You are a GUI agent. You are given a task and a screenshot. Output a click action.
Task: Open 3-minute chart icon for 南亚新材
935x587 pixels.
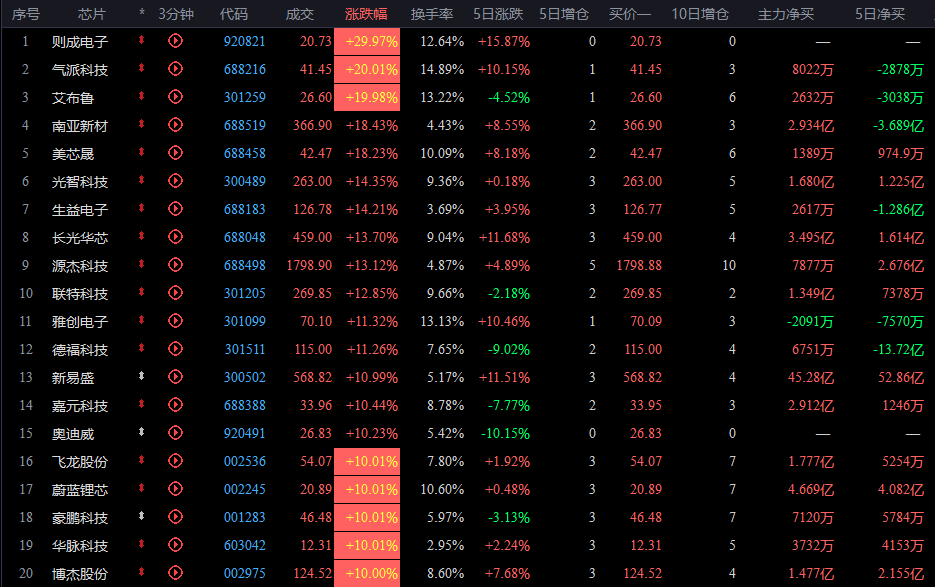[x=175, y=125]
